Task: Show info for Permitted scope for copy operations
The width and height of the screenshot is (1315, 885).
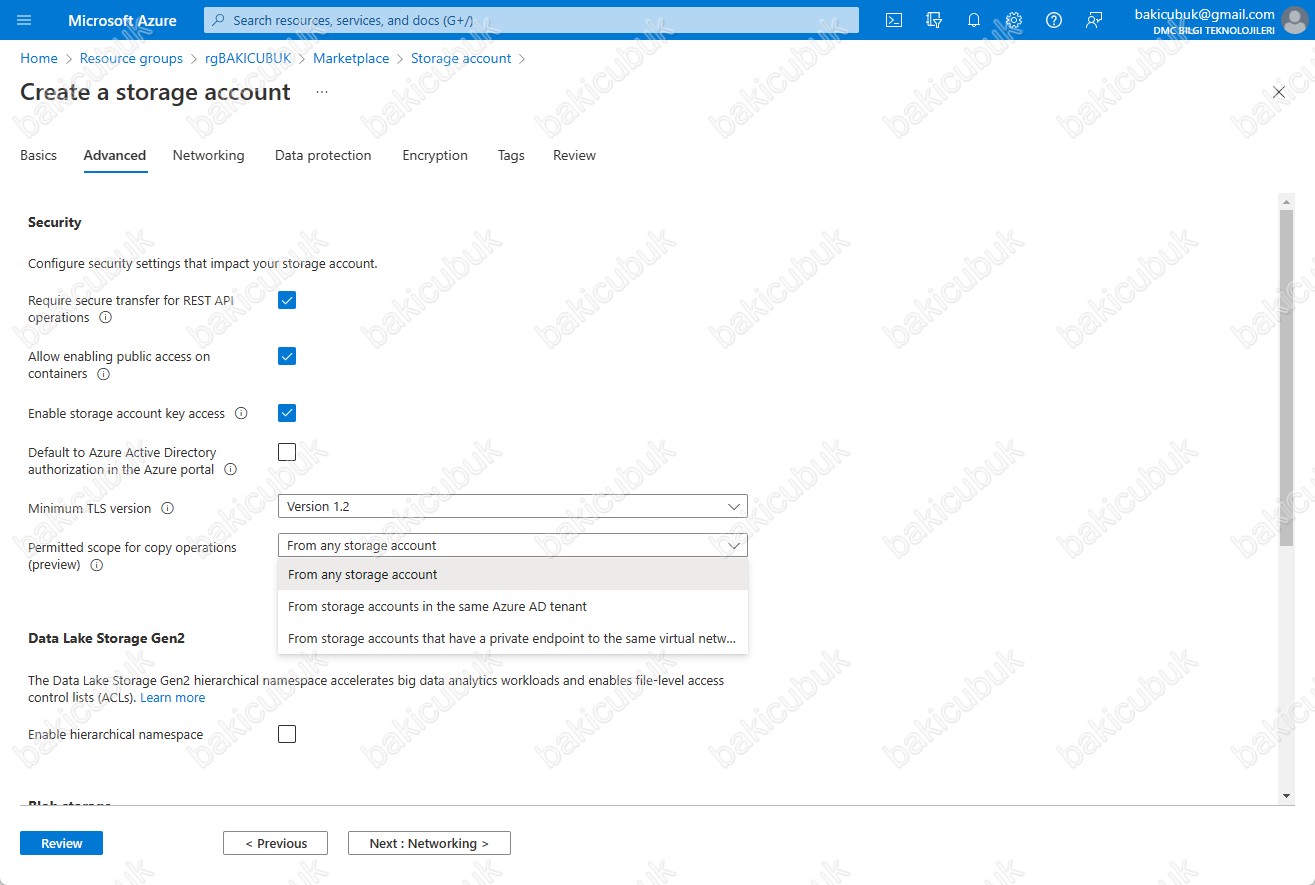Action: click(97, 566)
